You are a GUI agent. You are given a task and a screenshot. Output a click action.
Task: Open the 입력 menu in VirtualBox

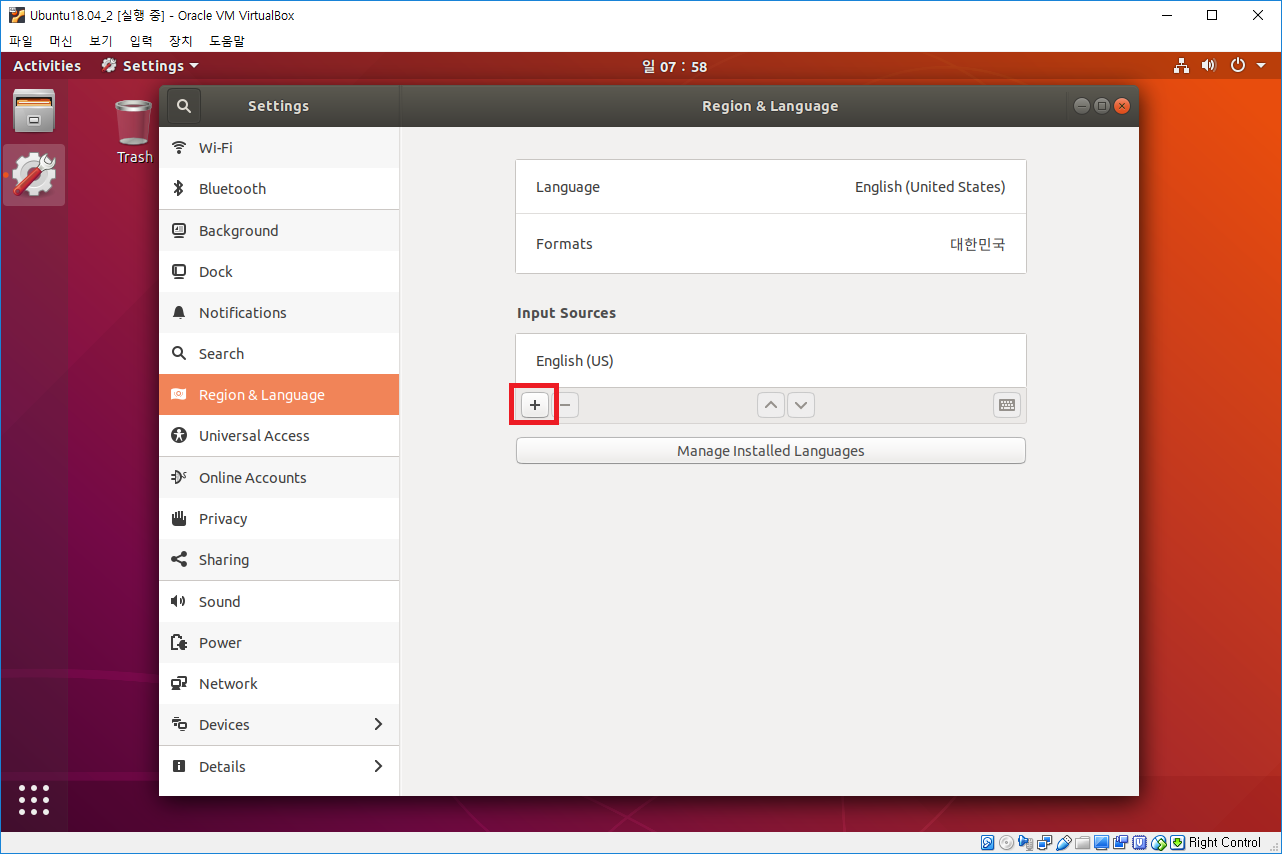(x=141, y=41)
